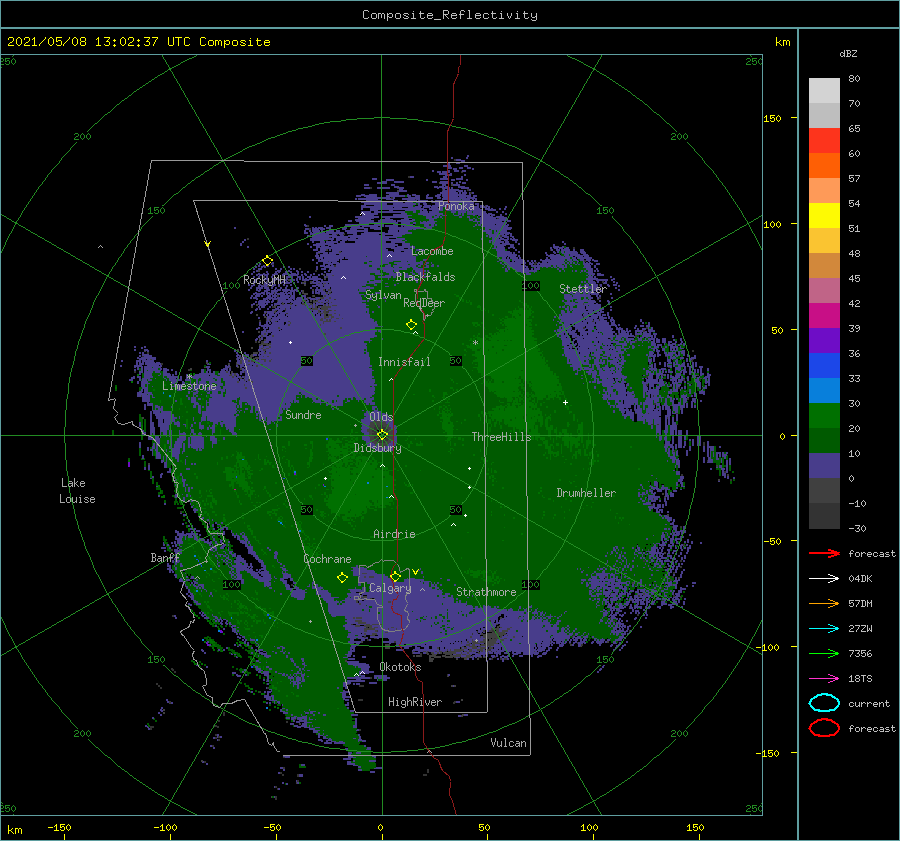Click the dBZ legend heading
This screenshot has height=841, width=900.
848,53
